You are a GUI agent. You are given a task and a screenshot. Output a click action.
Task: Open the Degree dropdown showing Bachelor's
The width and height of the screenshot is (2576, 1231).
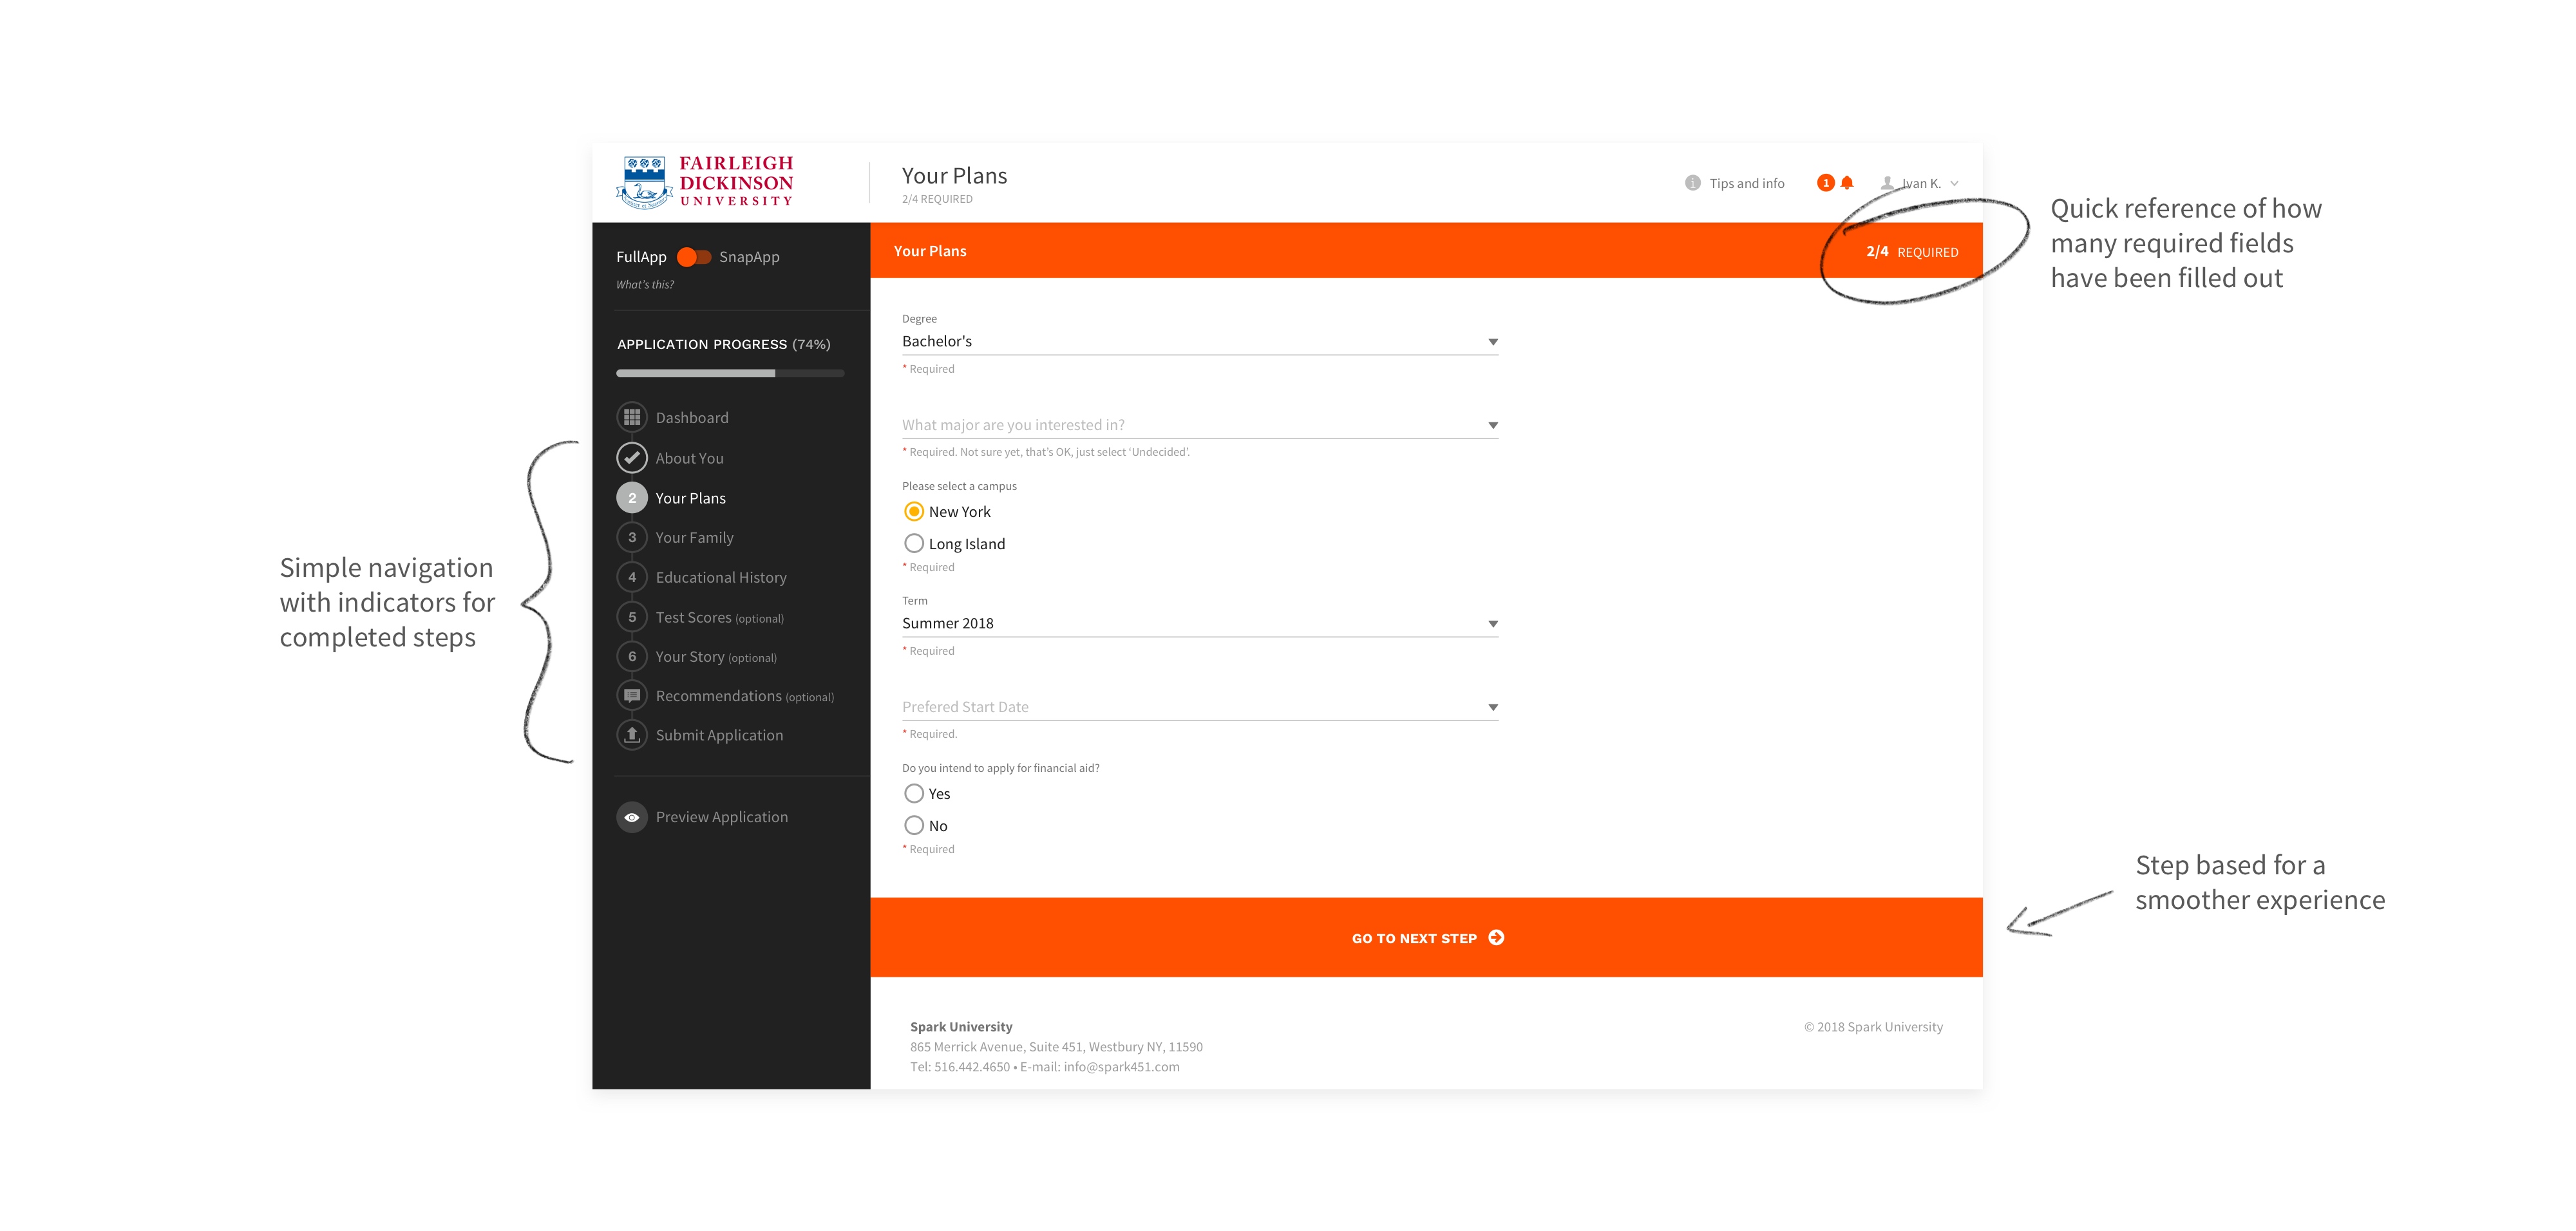pos(1200,342)
